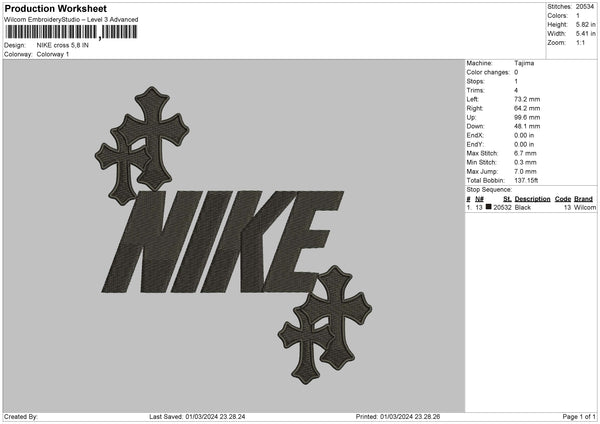Click the Color changes value 0
600x424 pixels.
pos(516,72)
